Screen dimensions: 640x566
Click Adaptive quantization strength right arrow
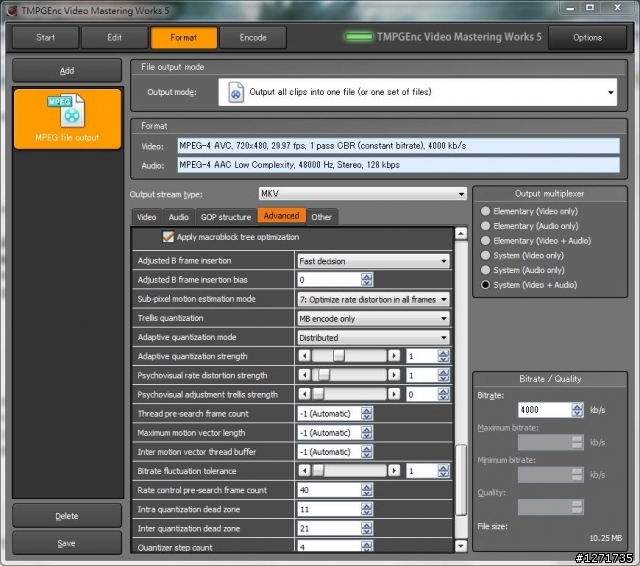(394, 356)
